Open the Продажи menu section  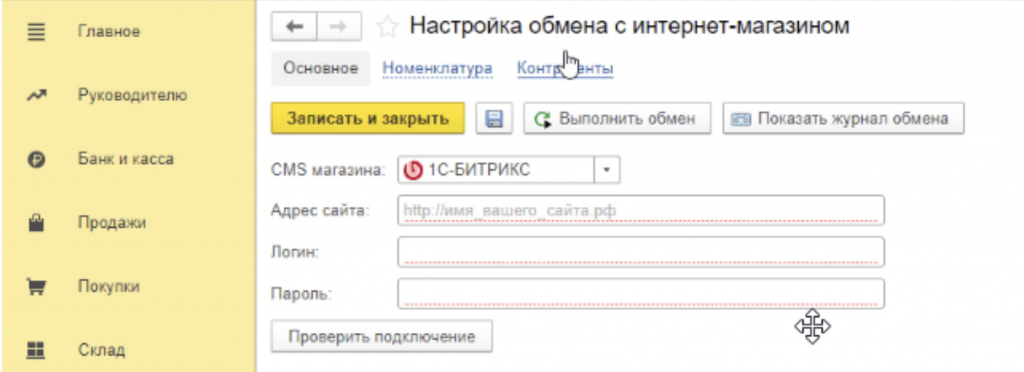[x=112, y=223]
